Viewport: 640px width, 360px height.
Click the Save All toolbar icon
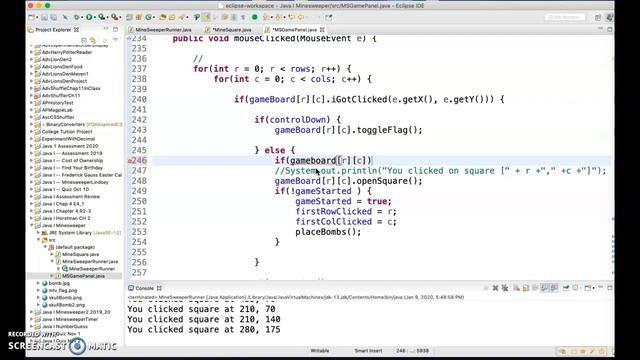53,17
